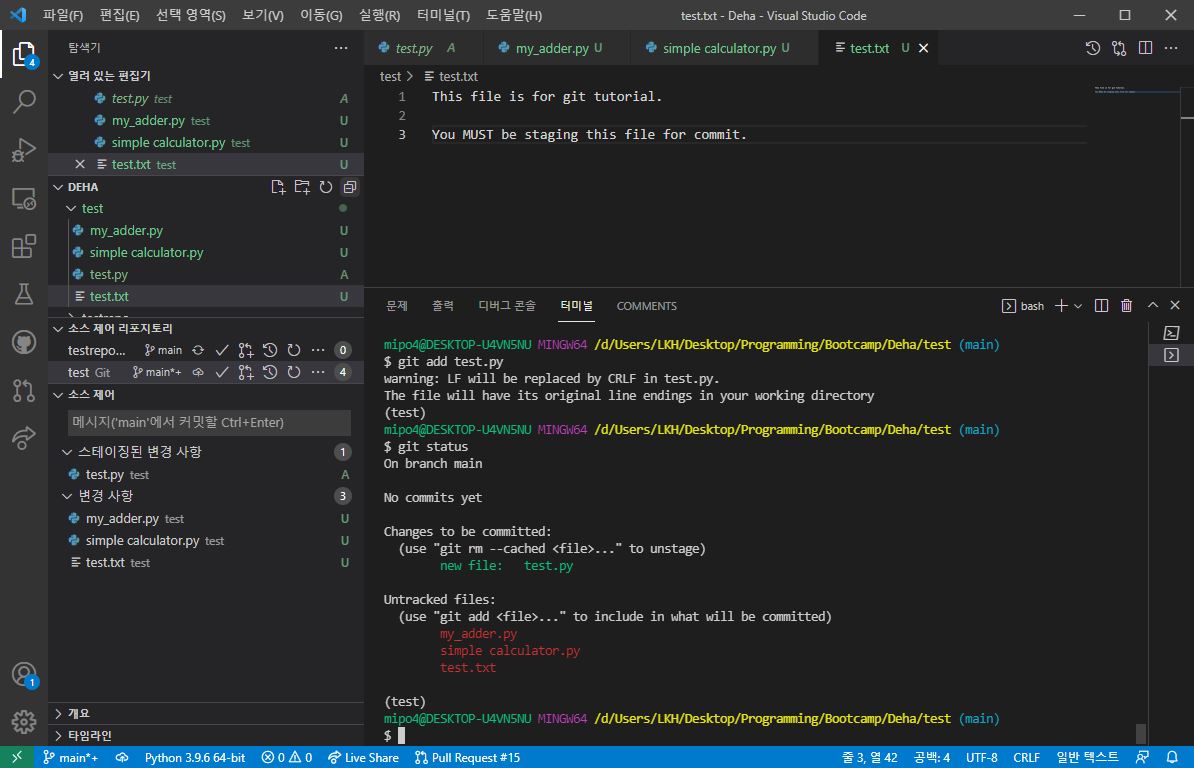1194x768 pixels.
Task: Switch to the debug console panel tab
Action: click(506, 306)
